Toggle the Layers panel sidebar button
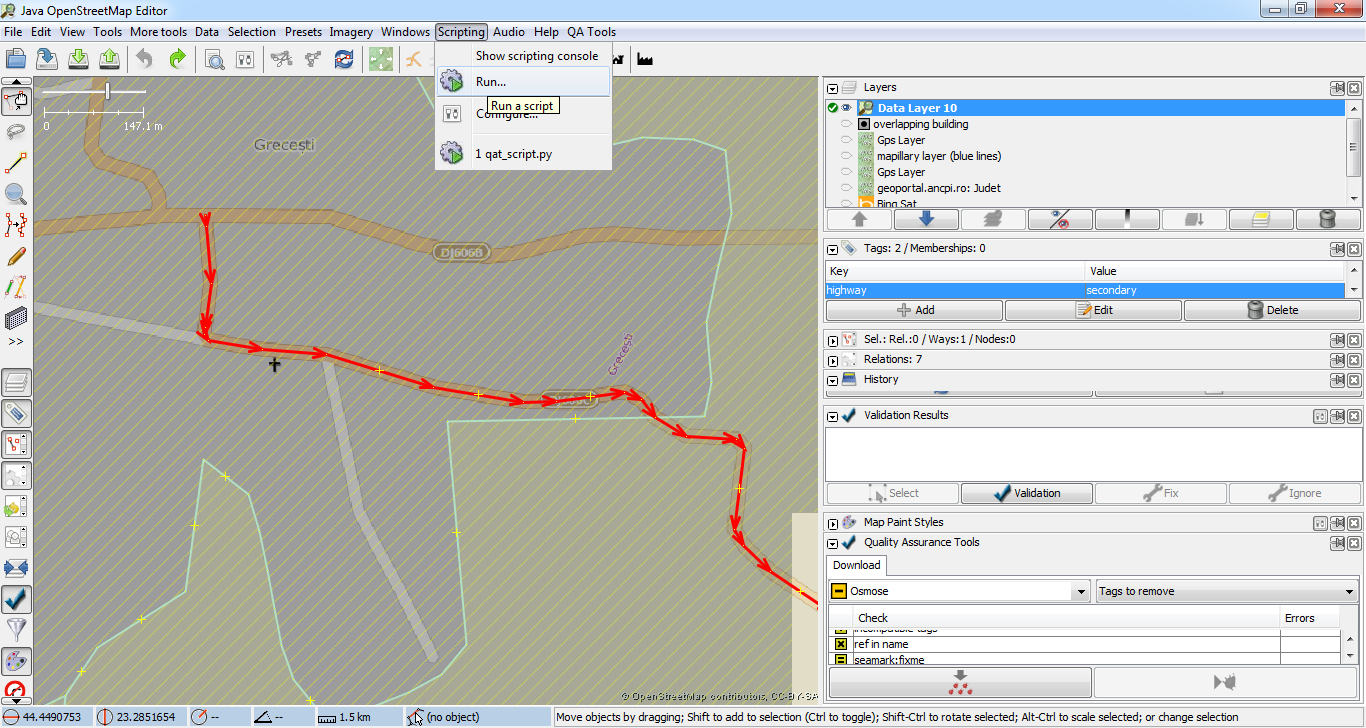Screen dimensions: 1366x728 point(17,382)
